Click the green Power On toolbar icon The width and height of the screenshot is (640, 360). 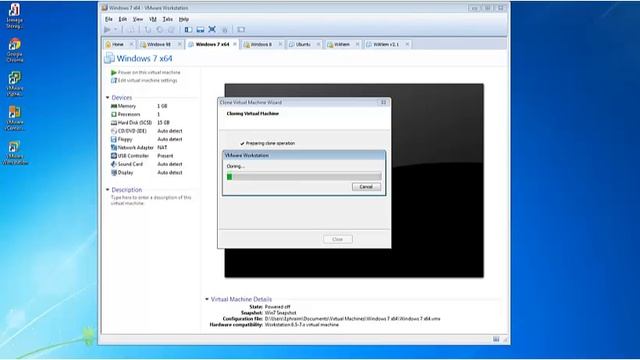click(107, 29)
